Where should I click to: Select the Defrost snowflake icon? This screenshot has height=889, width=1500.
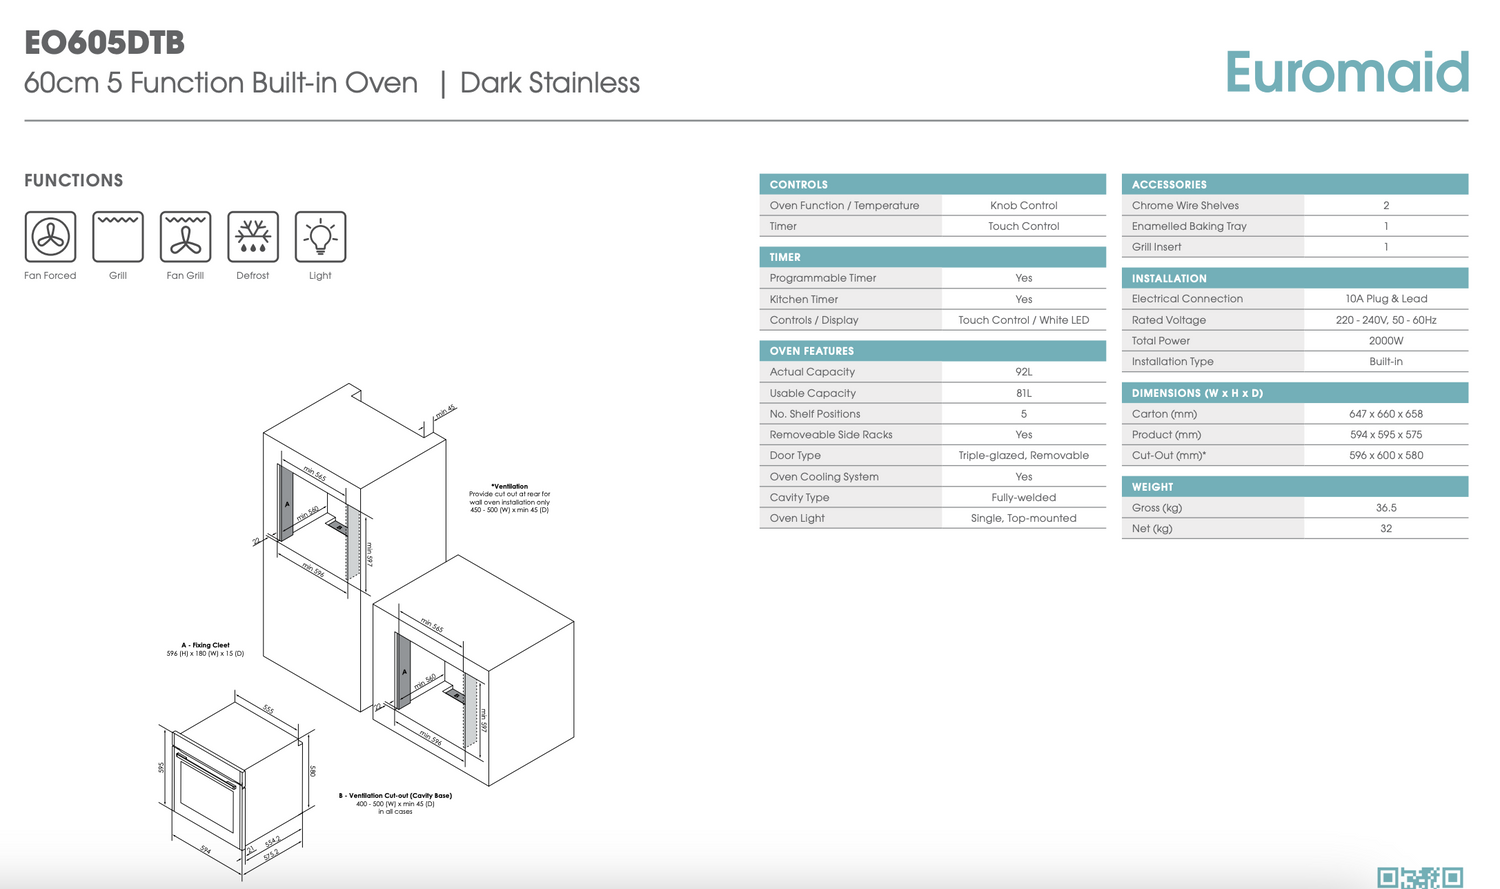[253, 237]
